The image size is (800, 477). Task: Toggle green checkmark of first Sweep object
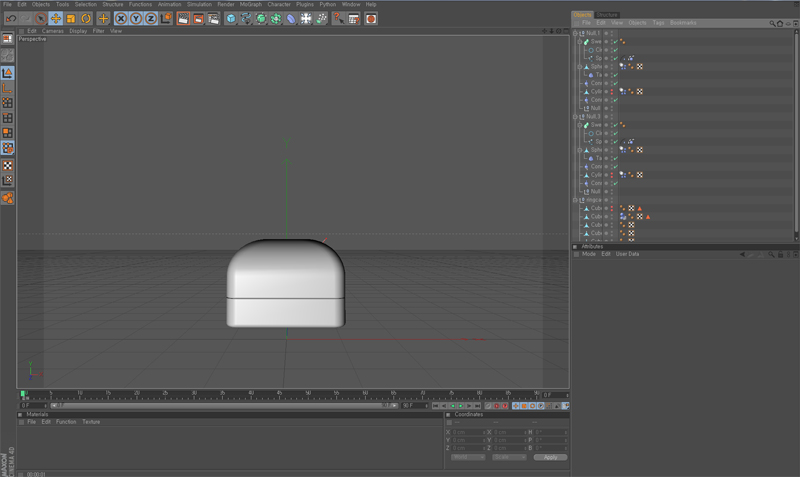(x=616, y=42)
